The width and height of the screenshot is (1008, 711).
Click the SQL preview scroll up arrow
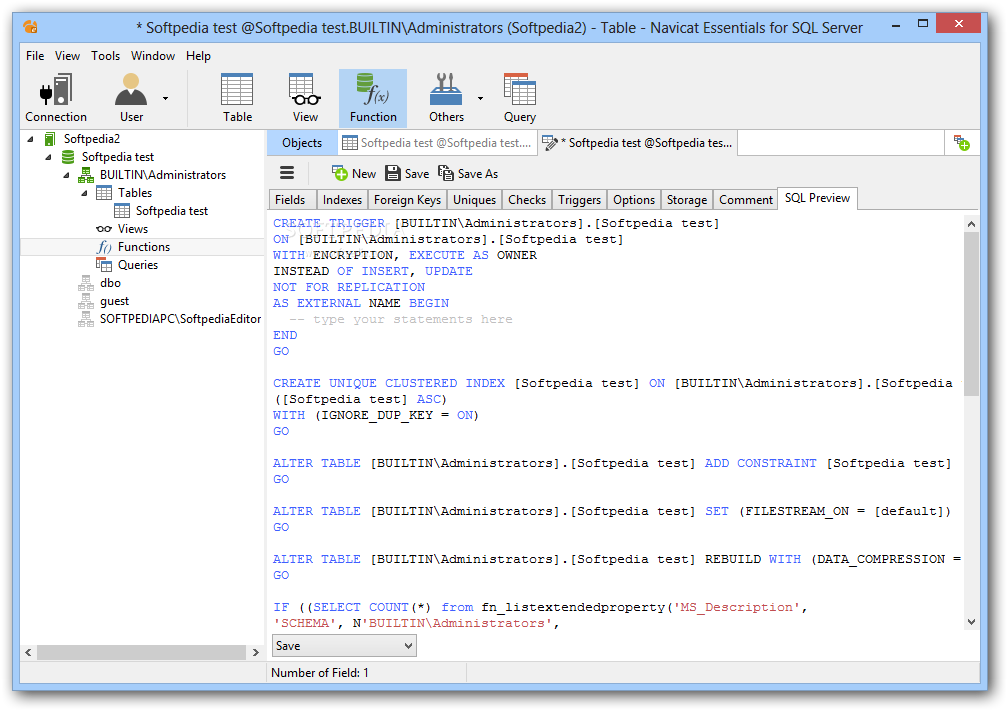click(971, 224)
